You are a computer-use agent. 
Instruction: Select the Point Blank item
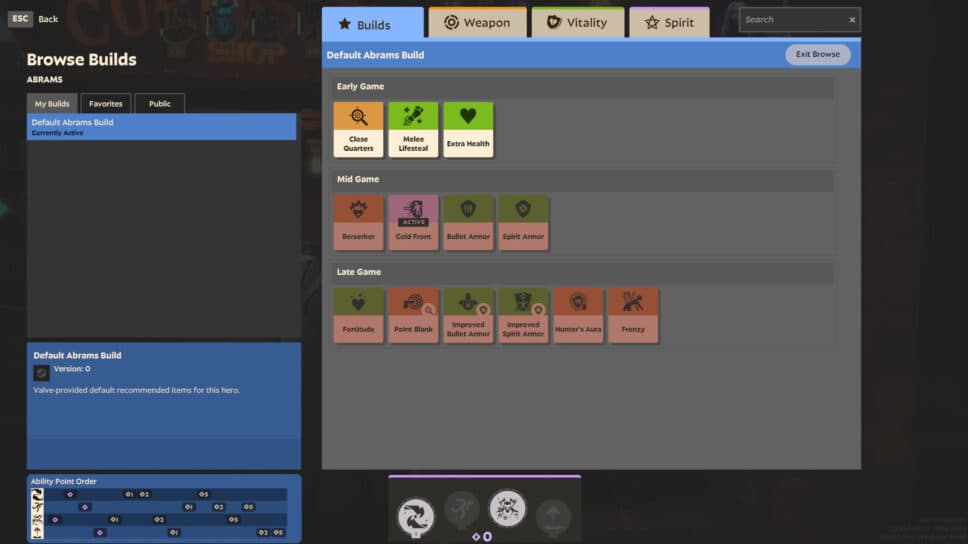point(413,315)
